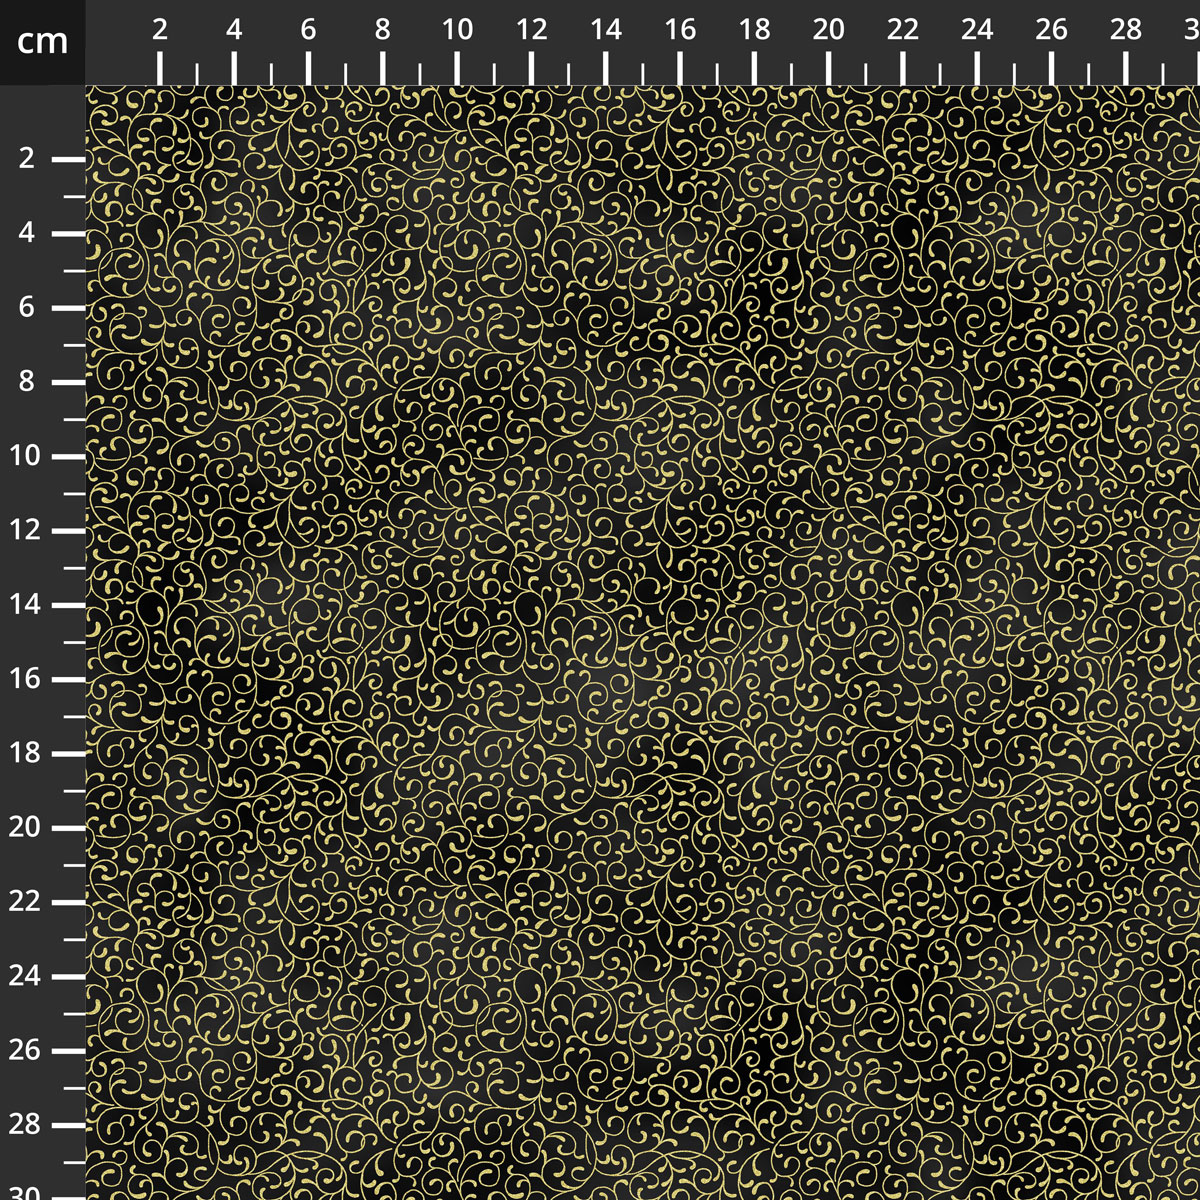Click the '22' mark on the horizontal ruler

tap(903, 30)
